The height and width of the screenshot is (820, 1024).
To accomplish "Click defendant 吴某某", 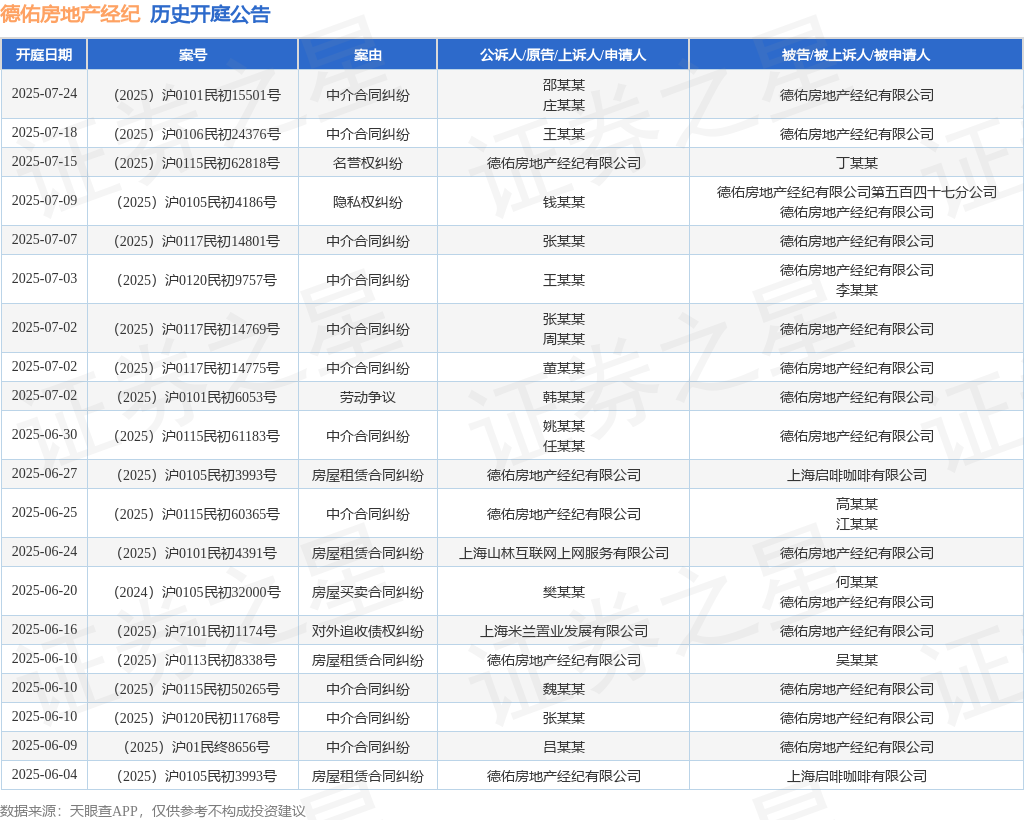I will tap(857, 661).
